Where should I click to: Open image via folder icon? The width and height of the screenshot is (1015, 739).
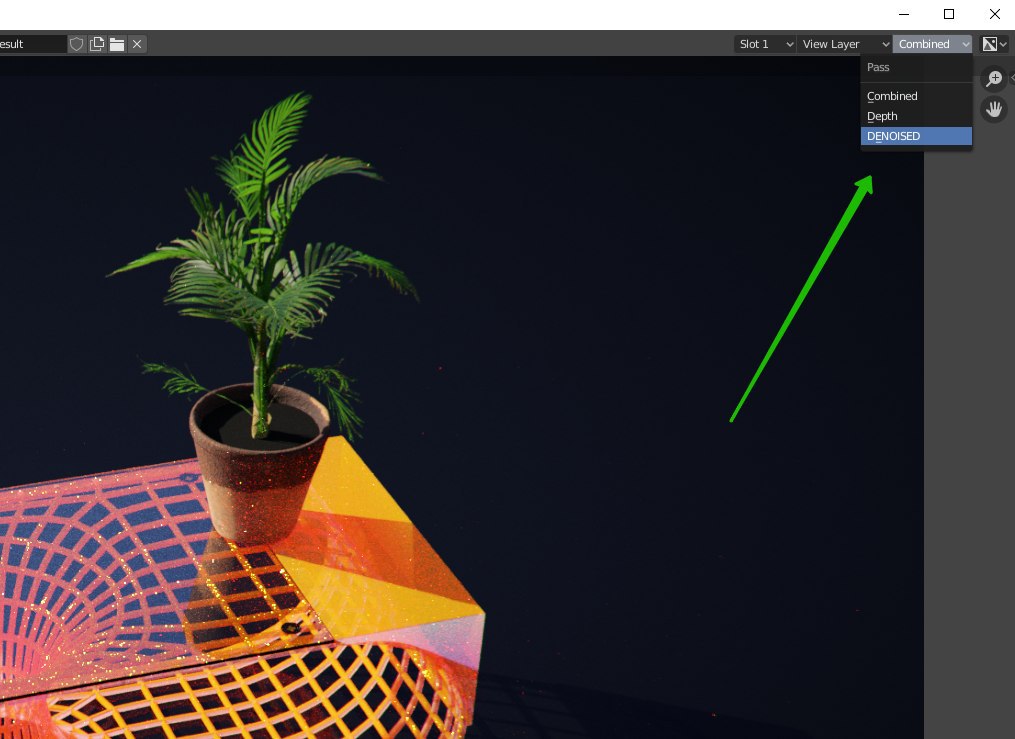click(117, 44)
